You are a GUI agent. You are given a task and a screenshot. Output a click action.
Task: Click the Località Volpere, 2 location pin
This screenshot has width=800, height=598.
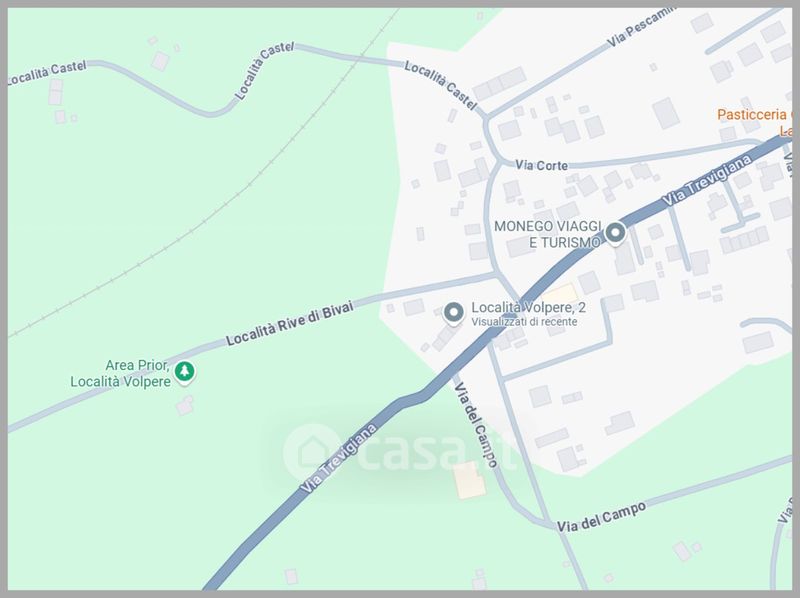[453, 313]
